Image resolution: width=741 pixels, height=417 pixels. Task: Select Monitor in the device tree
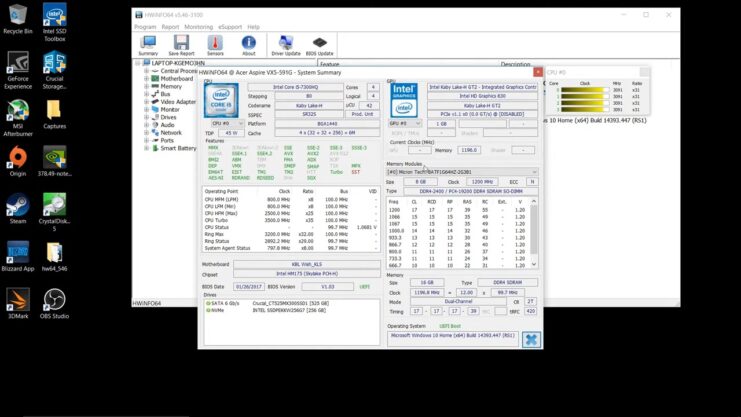(x=170, y=109)
